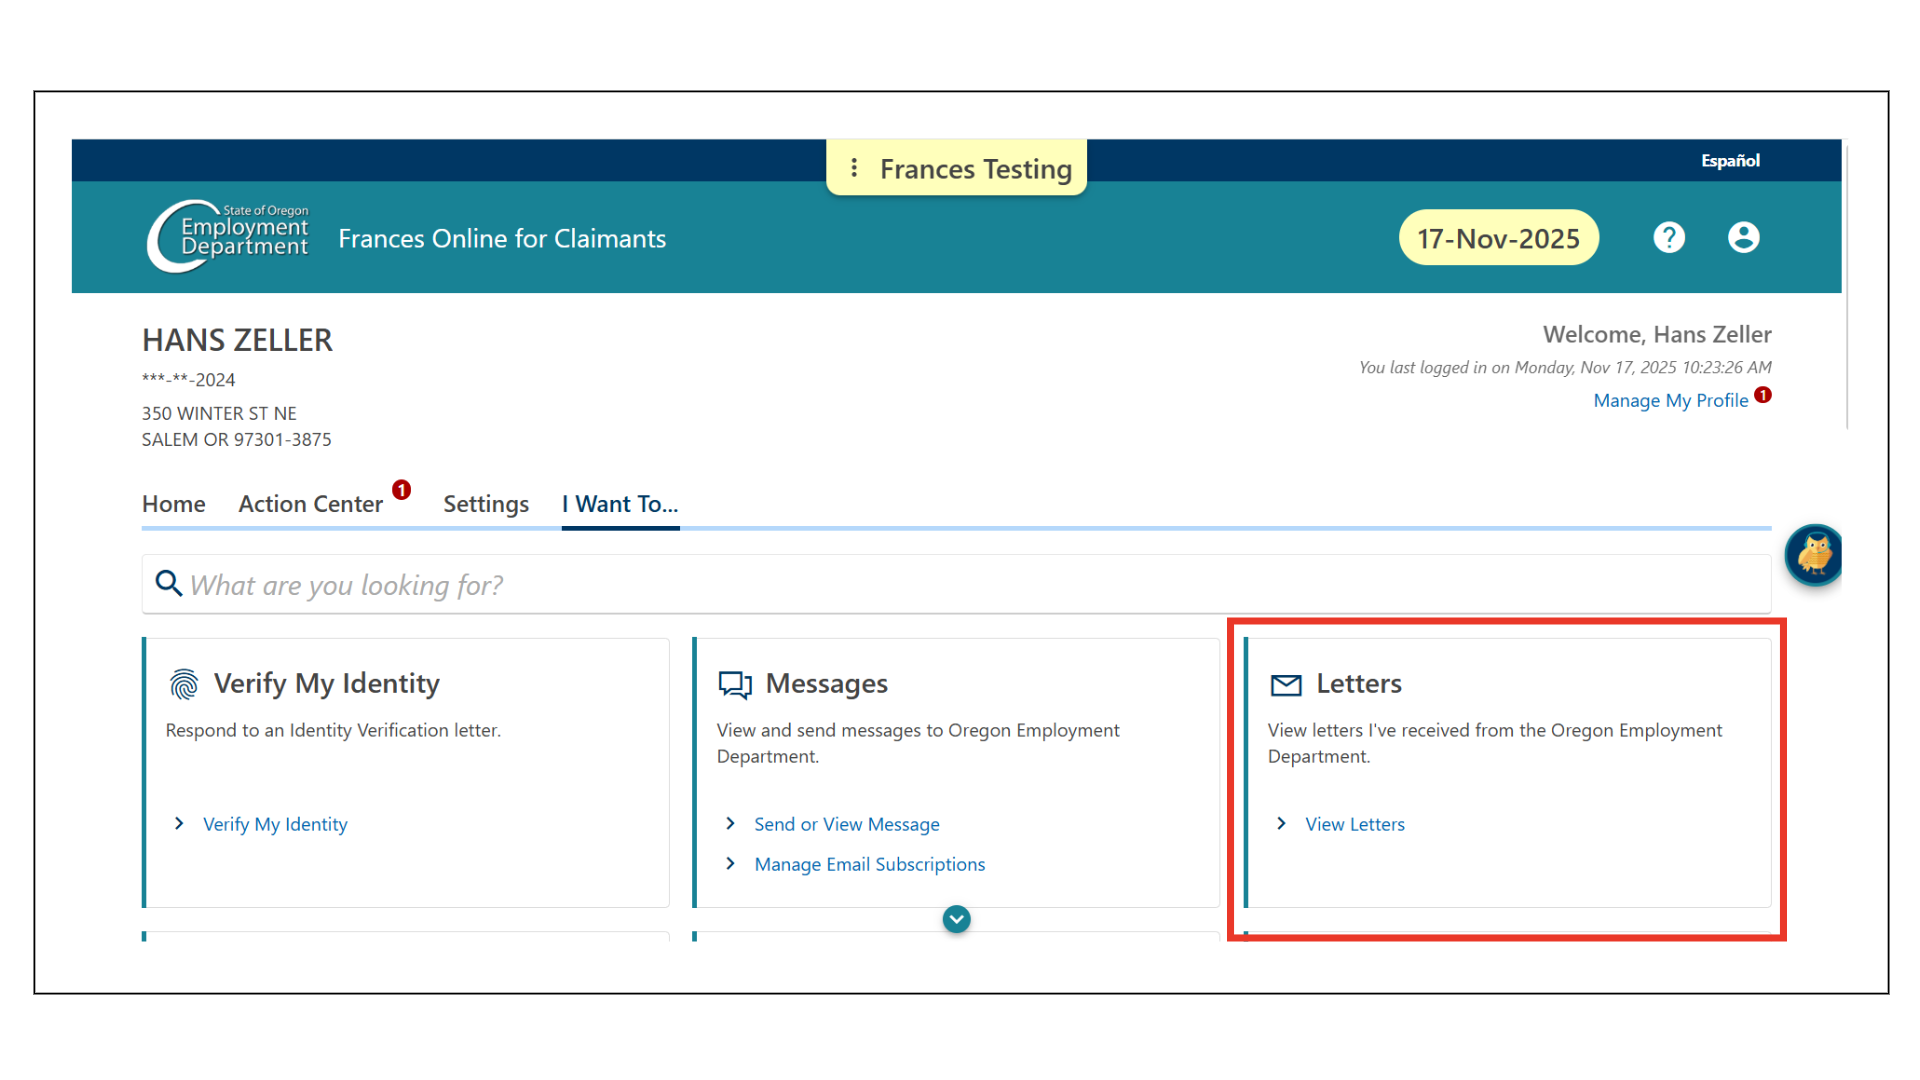Click the search magnifying glass icon
The image size is (1920, 1080).
point(169,584)
